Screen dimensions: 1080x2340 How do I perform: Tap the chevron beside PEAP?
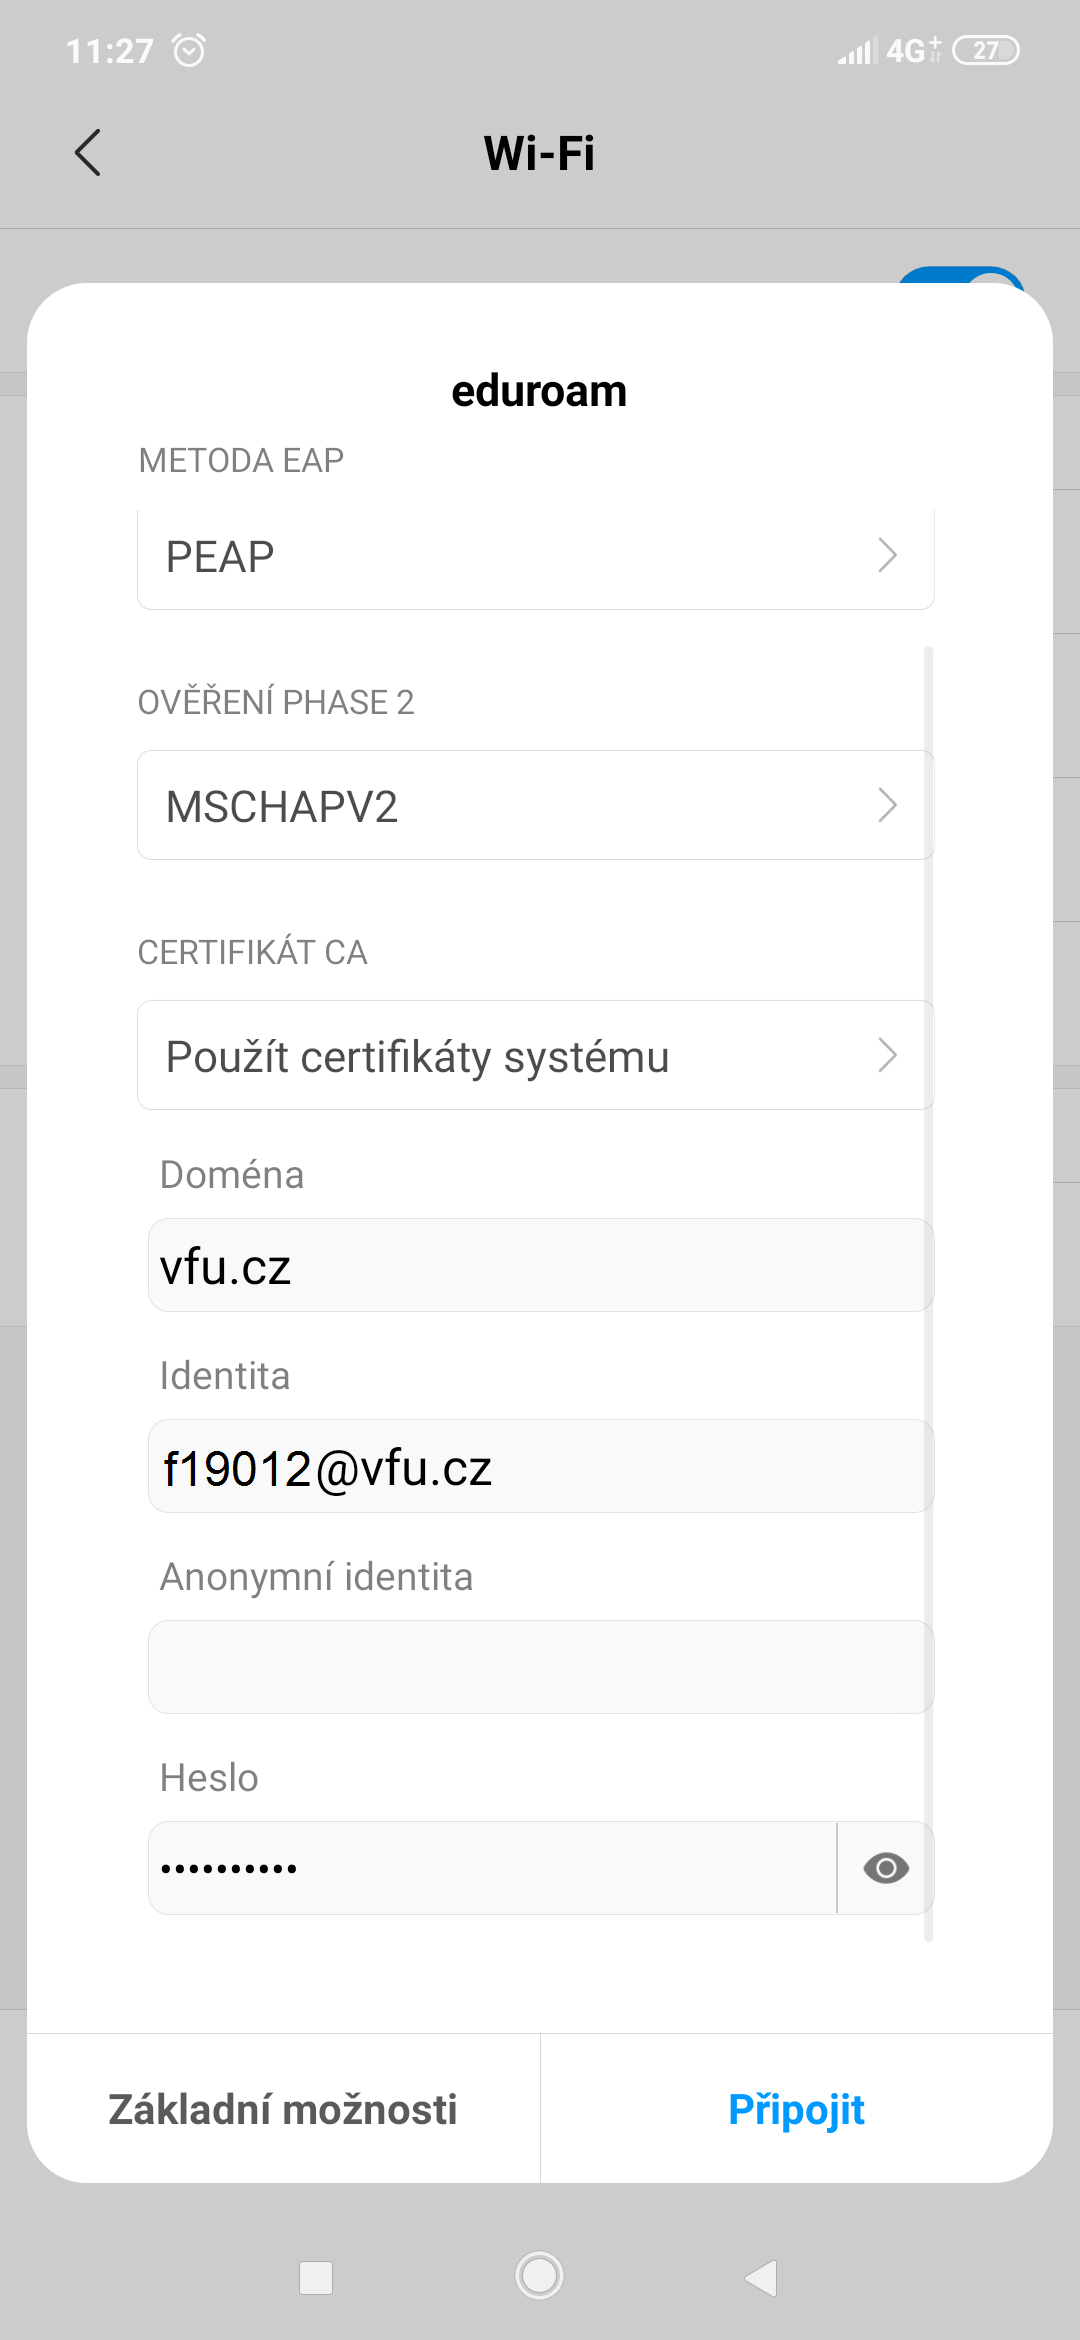pyautogui.click(x=887, y=555)
